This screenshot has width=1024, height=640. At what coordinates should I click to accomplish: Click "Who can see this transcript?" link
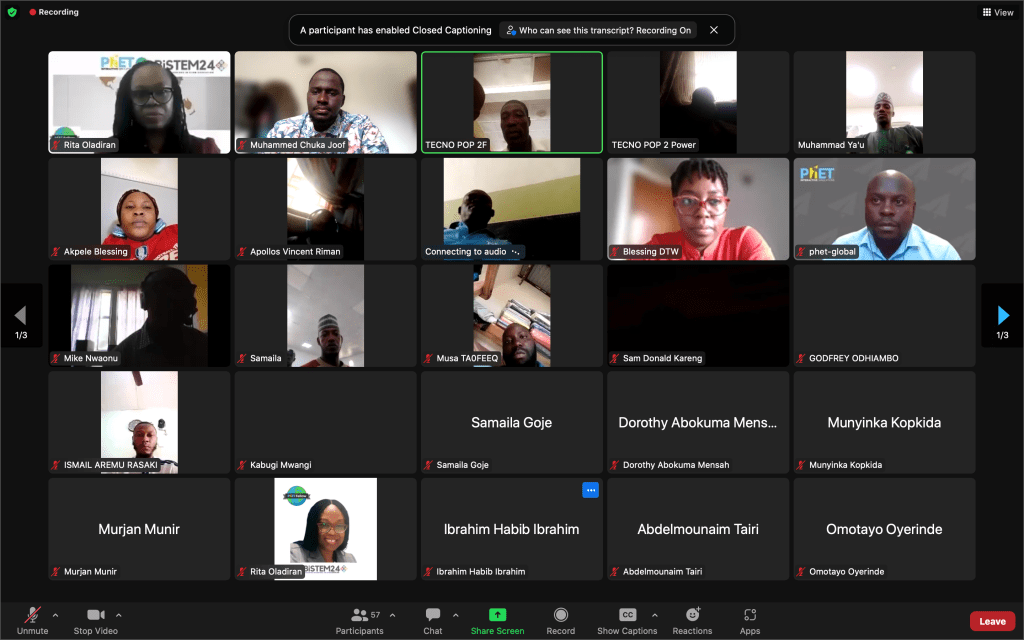pyautogui.click(x=598, y=30)
